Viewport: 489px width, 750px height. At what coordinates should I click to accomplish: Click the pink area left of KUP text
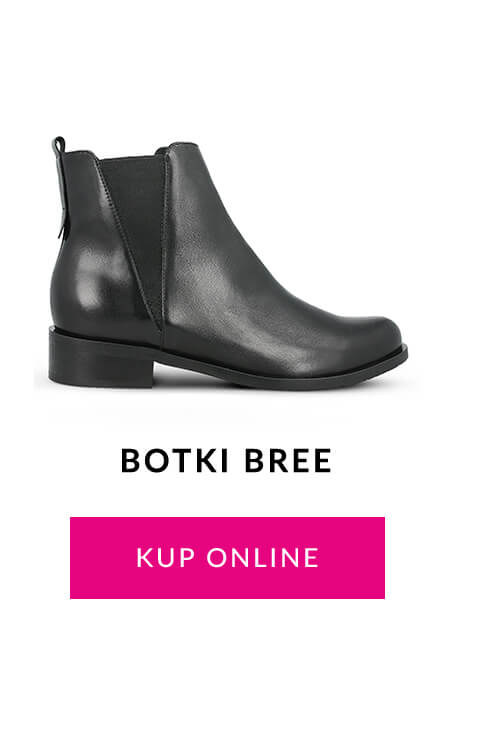click(103, 558)
